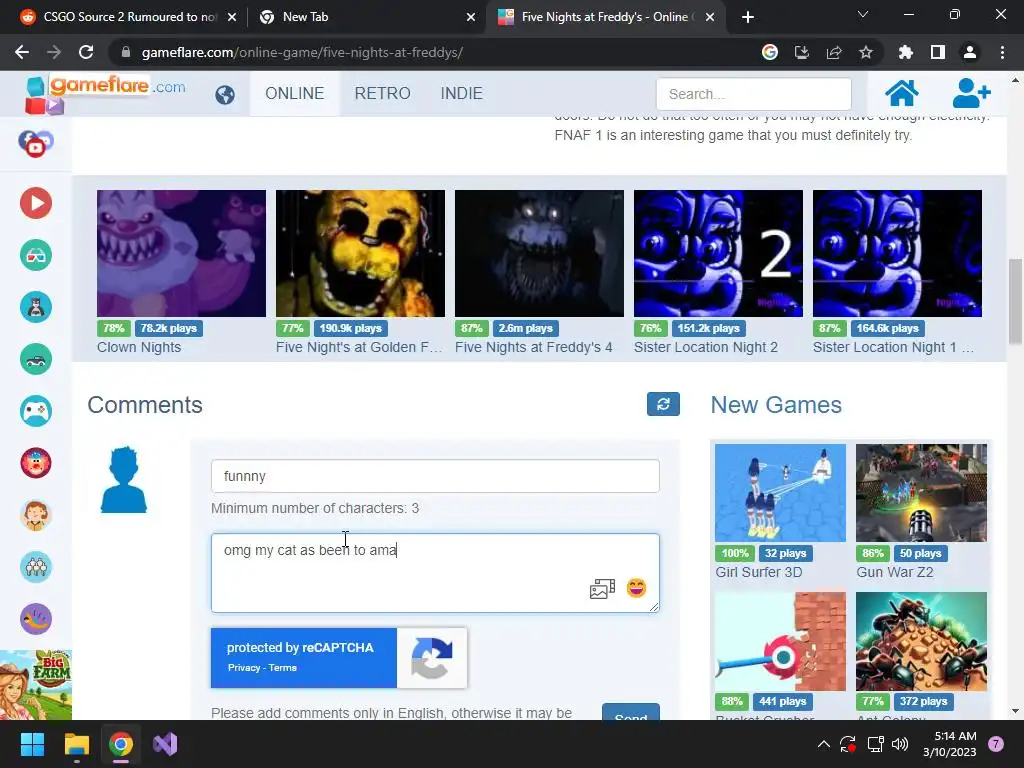Refresh comments with the blue refresh icon
The width and height of the screenshot is (1024, 768).
pos(663,404)
